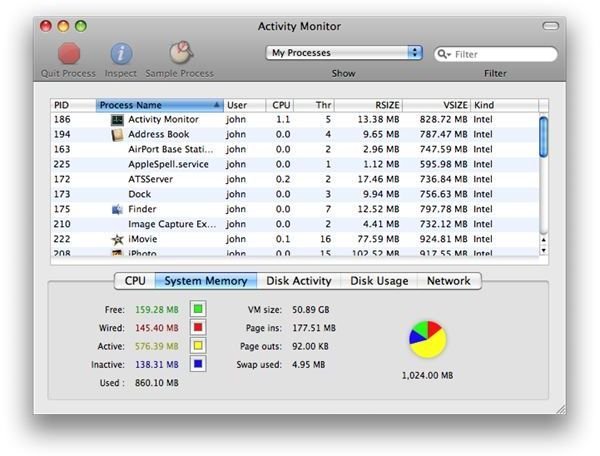Click the window resize grip corner
Viewport: 600px width, 456px height.
[561, 409]
